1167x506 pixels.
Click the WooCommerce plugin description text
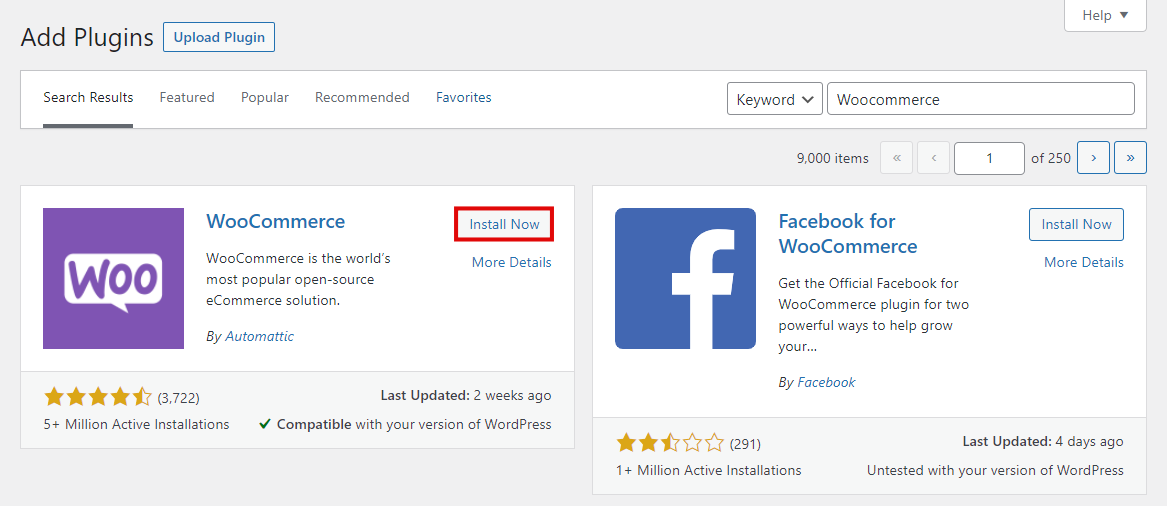coord(298,280)
